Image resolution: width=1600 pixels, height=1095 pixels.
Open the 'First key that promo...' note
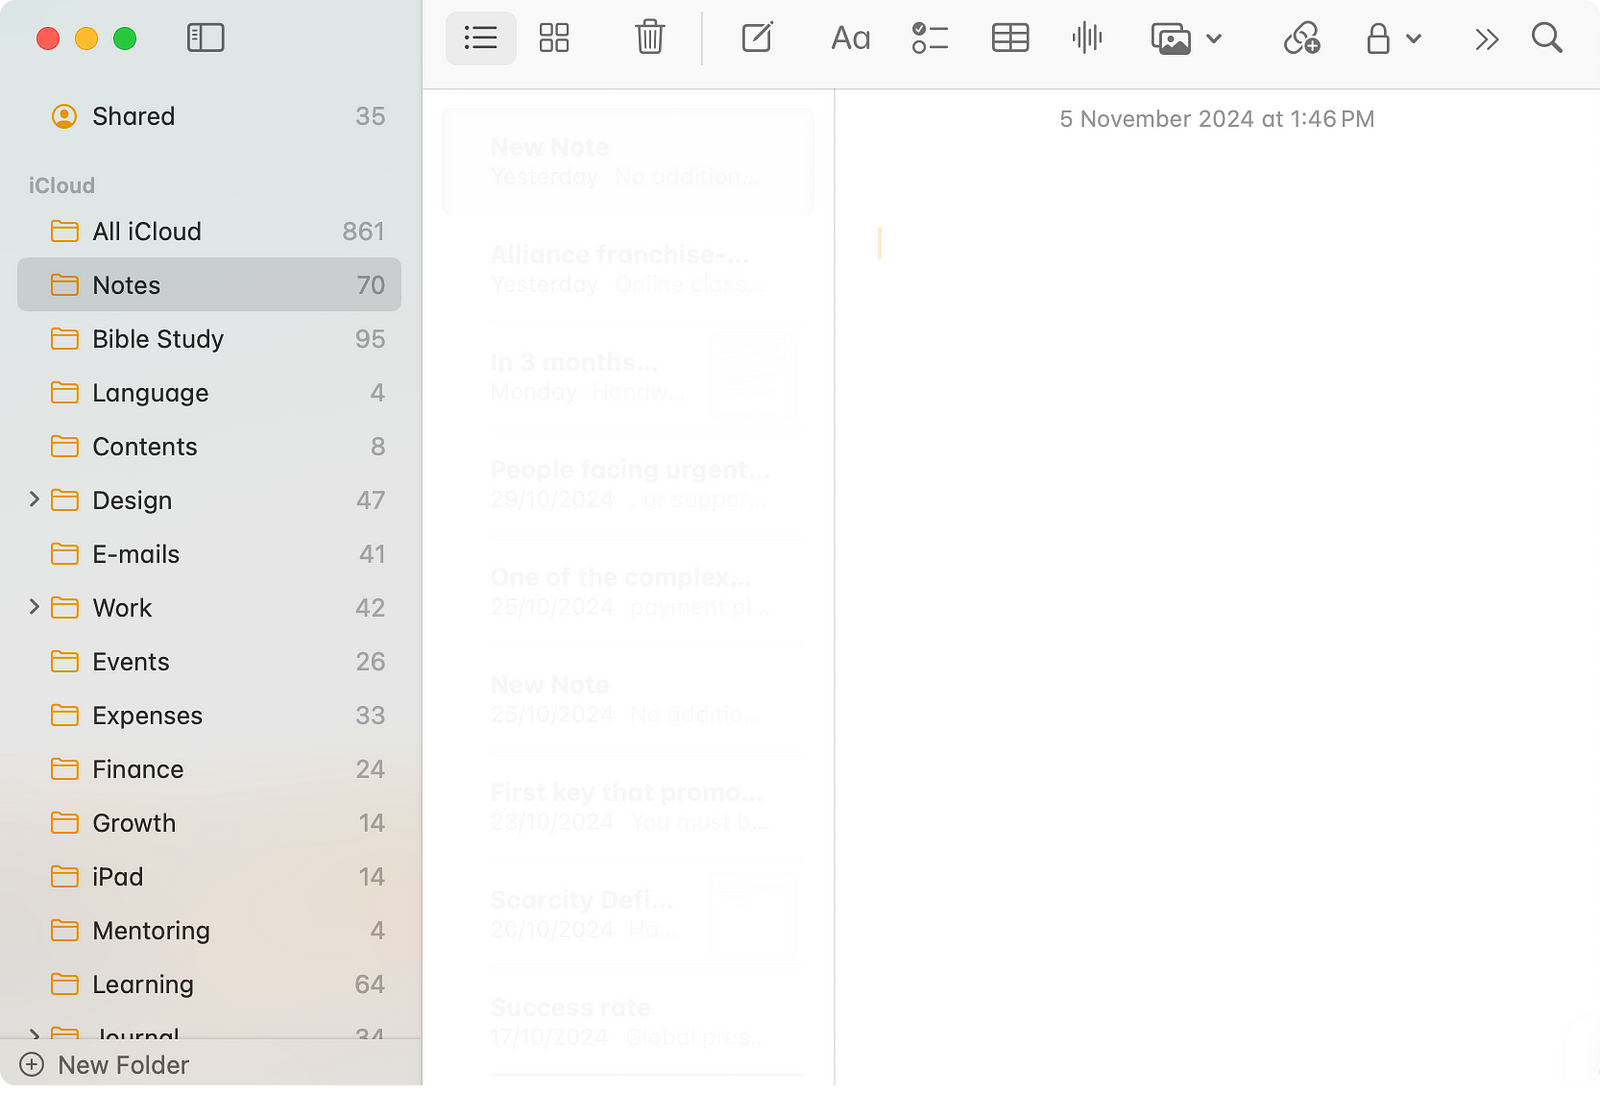[x=628, y=807]
